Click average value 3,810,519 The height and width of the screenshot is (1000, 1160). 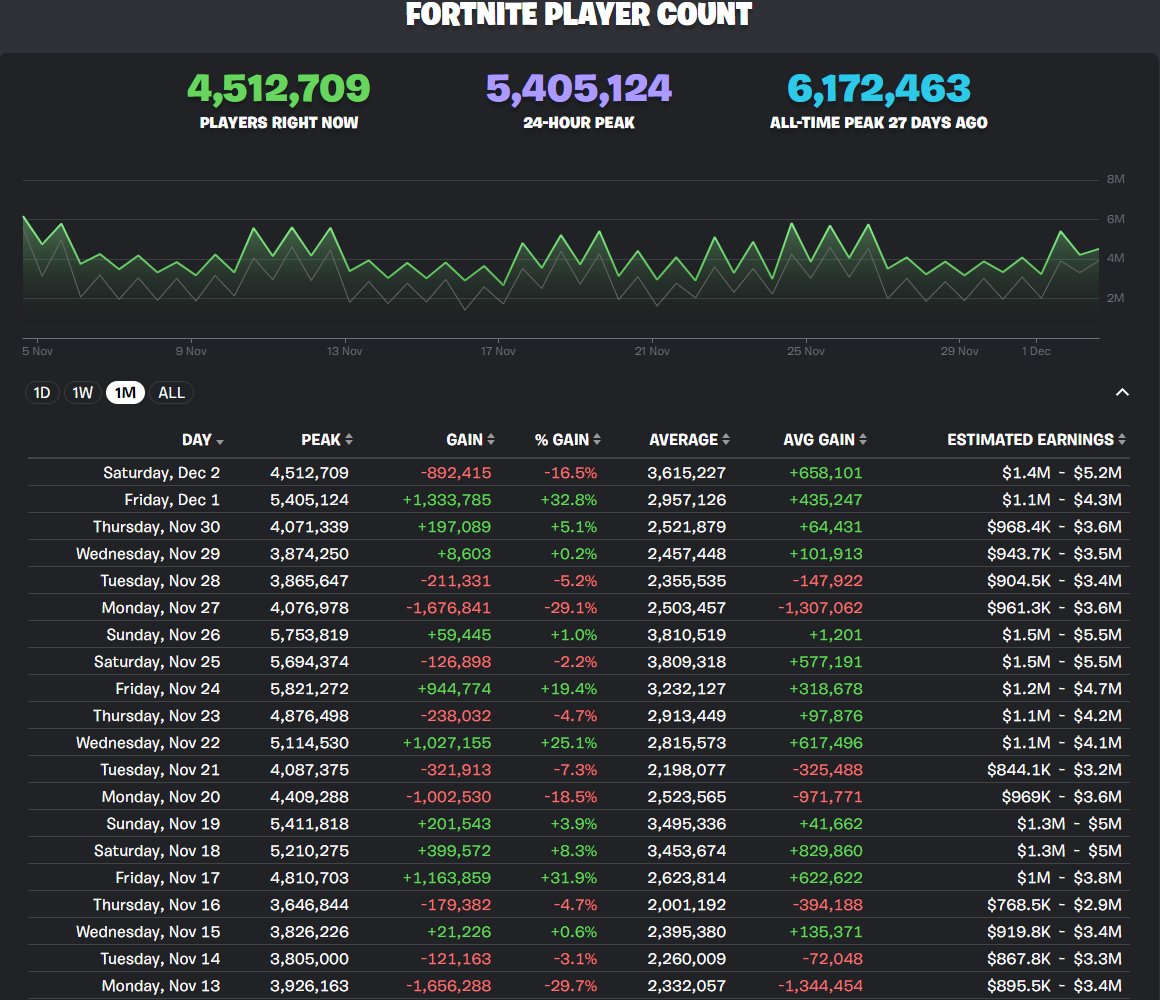687,635
